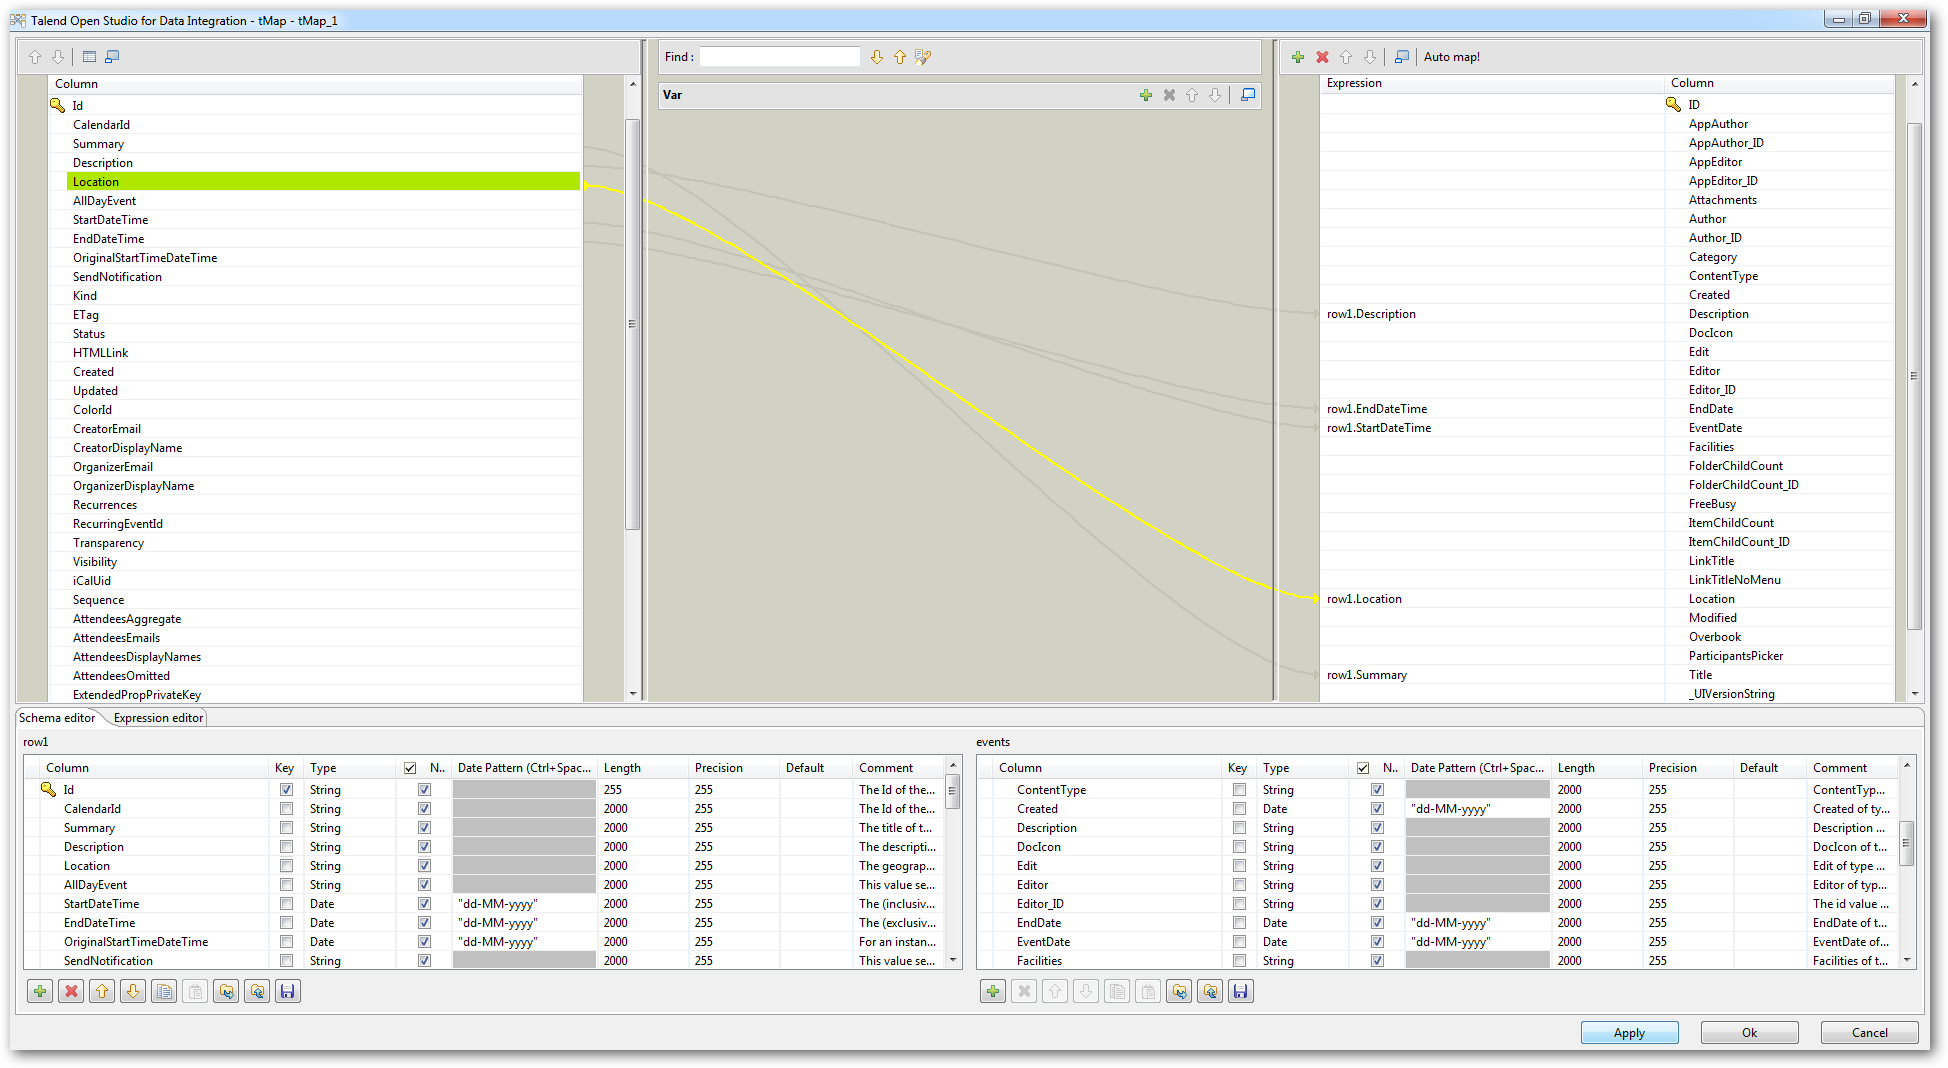Click the find next down arrow
The width and height of the screenshot is (1948, 1068).
coord(877,57)
